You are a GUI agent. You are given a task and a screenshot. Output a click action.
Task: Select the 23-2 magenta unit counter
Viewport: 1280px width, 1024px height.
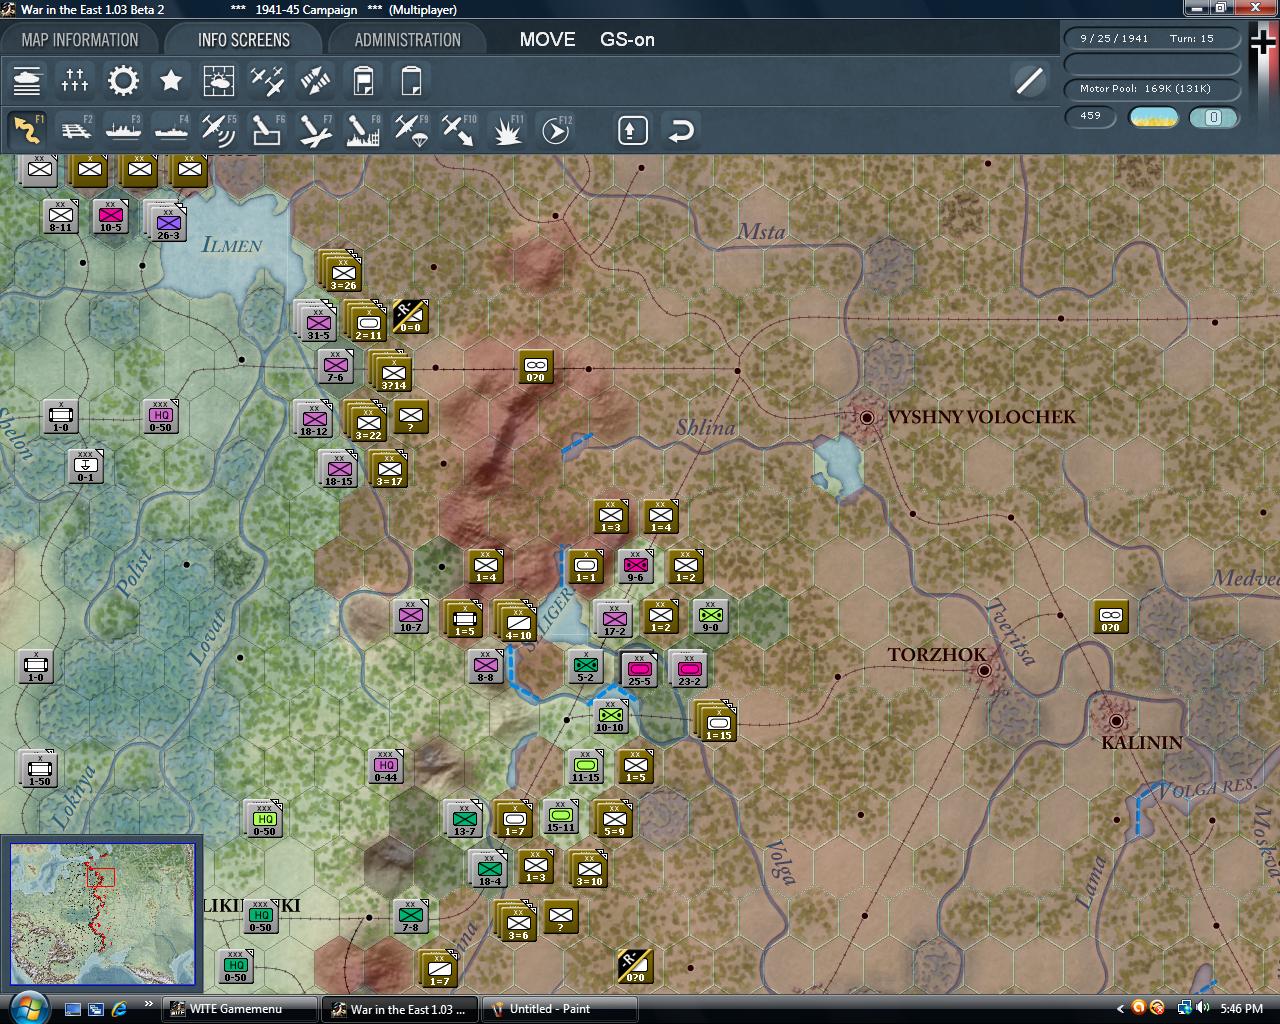(x=688, y=669)
